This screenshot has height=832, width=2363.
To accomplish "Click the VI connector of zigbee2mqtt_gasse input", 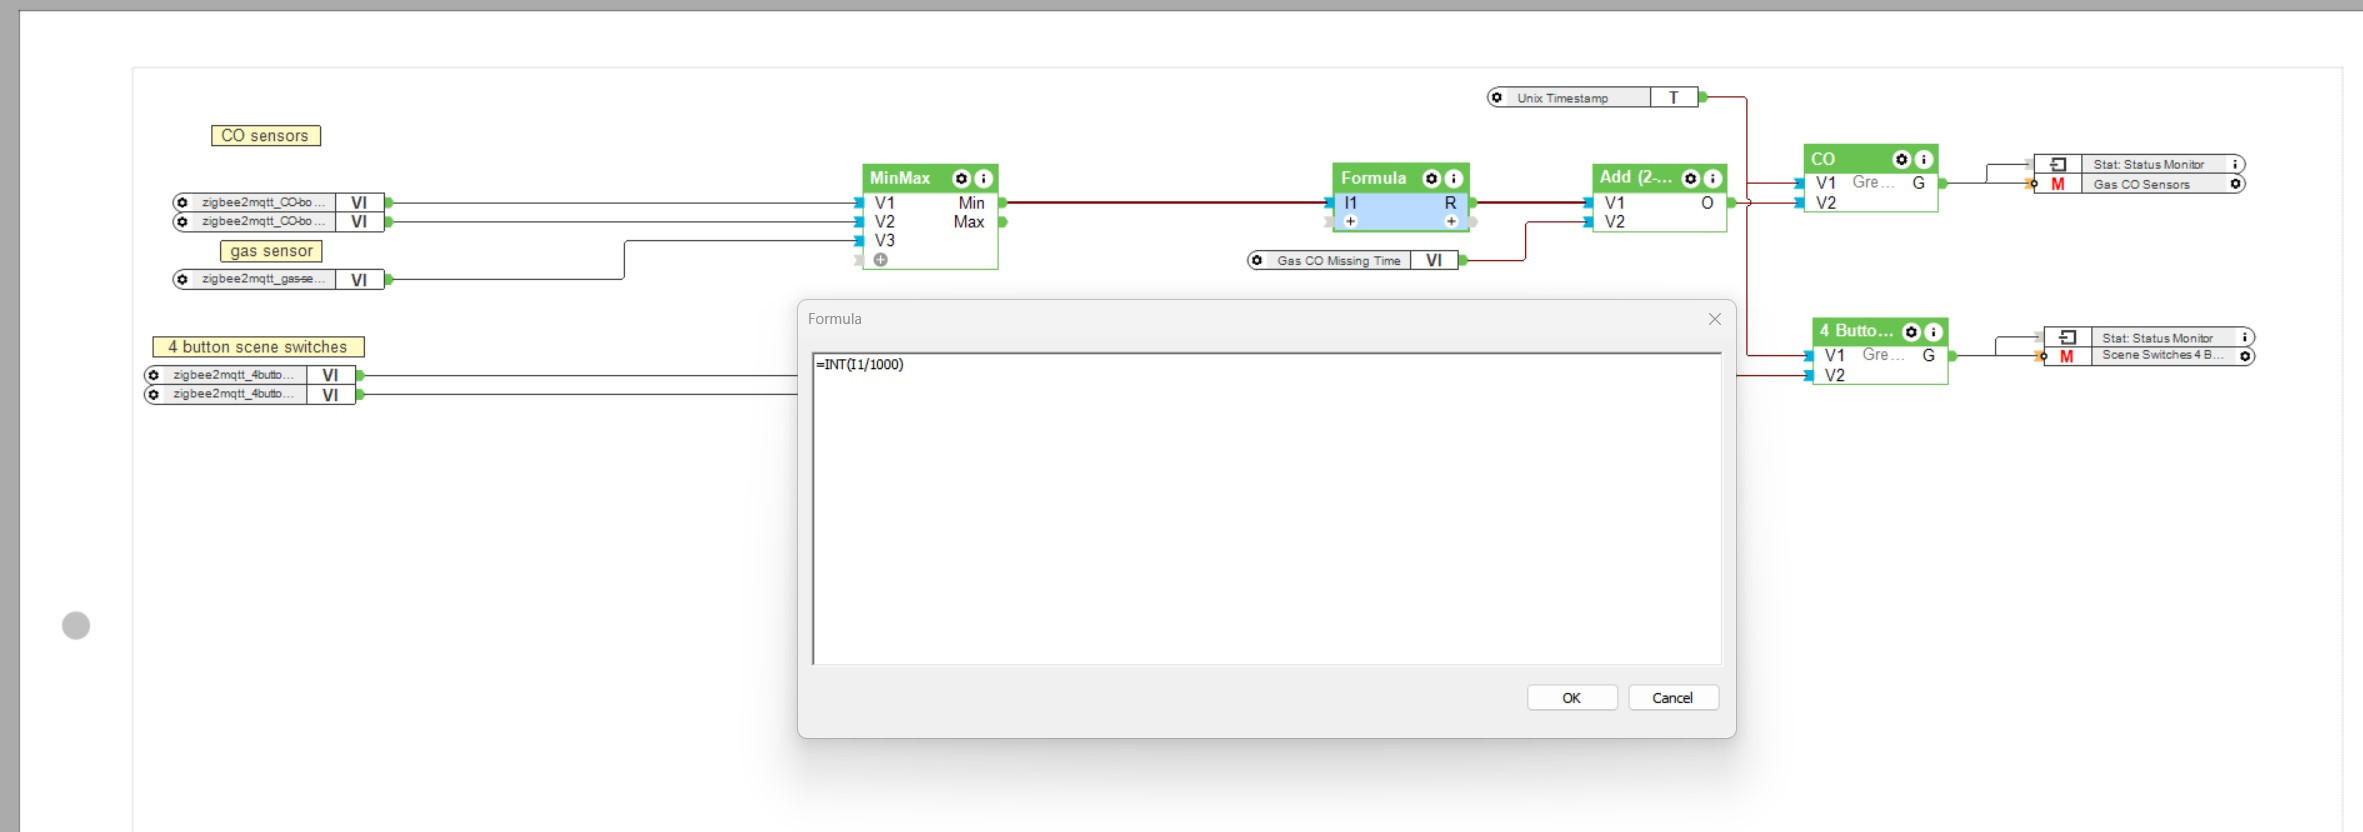I will [358, 280].
